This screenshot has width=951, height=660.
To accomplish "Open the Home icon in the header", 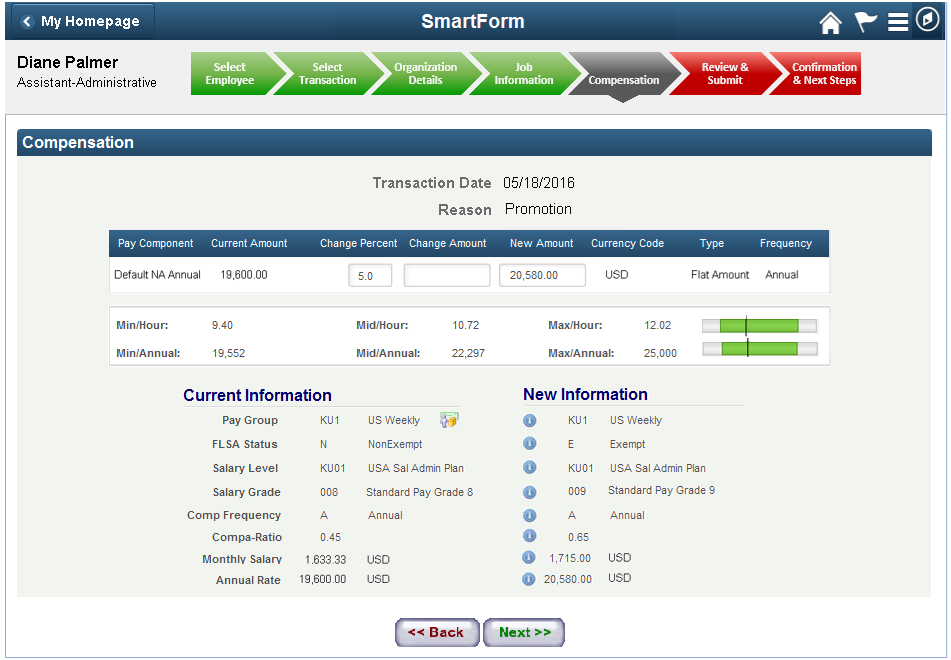I will point(830,21).
